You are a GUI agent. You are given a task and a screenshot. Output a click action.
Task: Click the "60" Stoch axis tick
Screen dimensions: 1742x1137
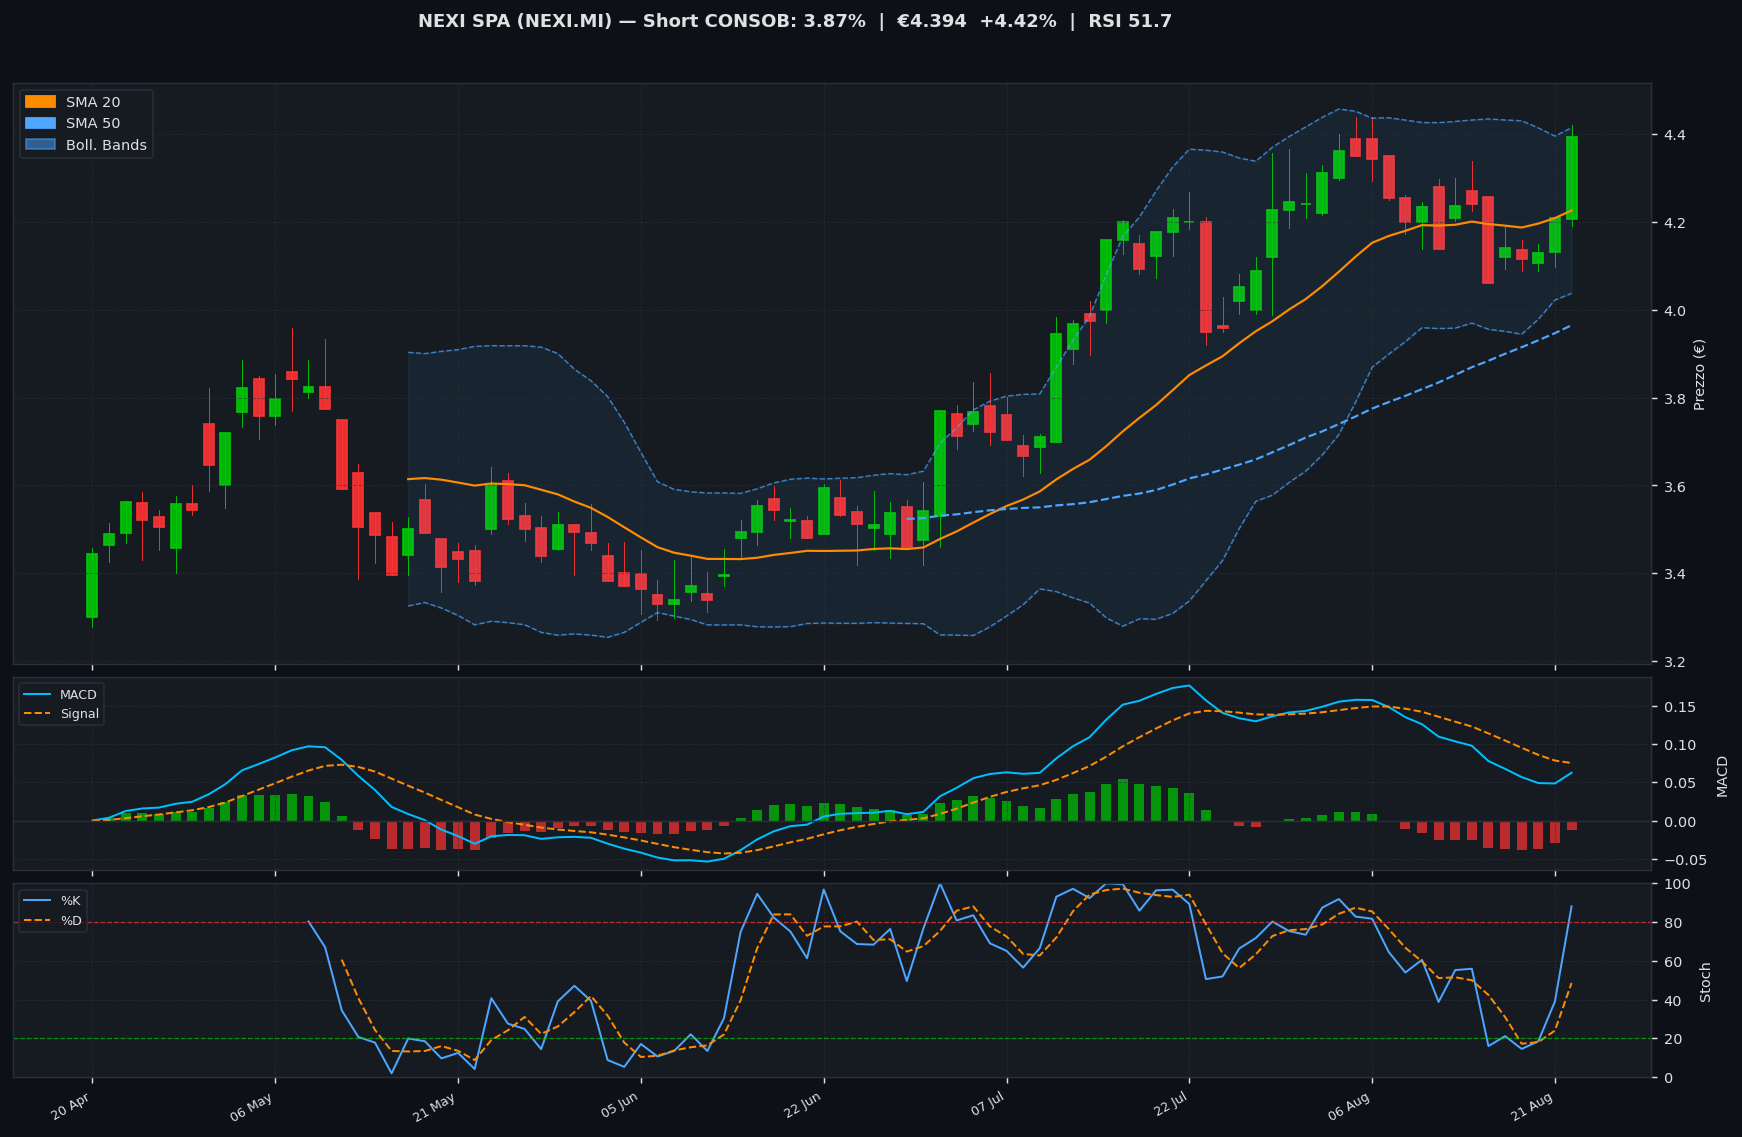pyautogui.click(x=1671, y=962)
